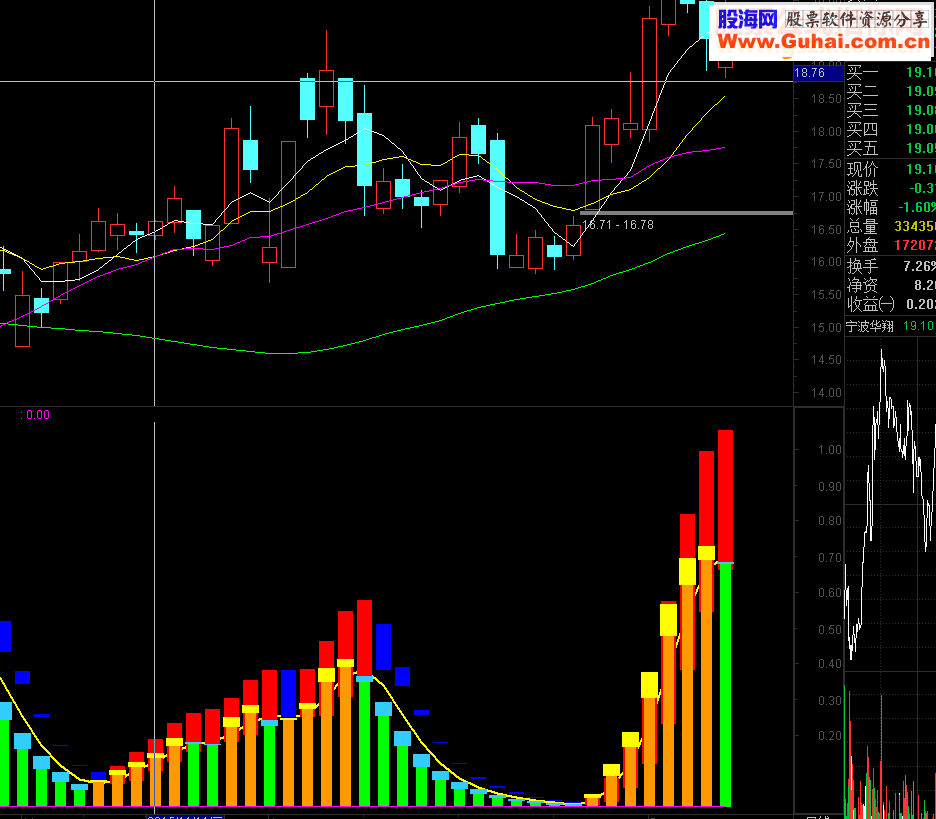
Task: Click the 0.30 indicator axis label
Action: 830,701
